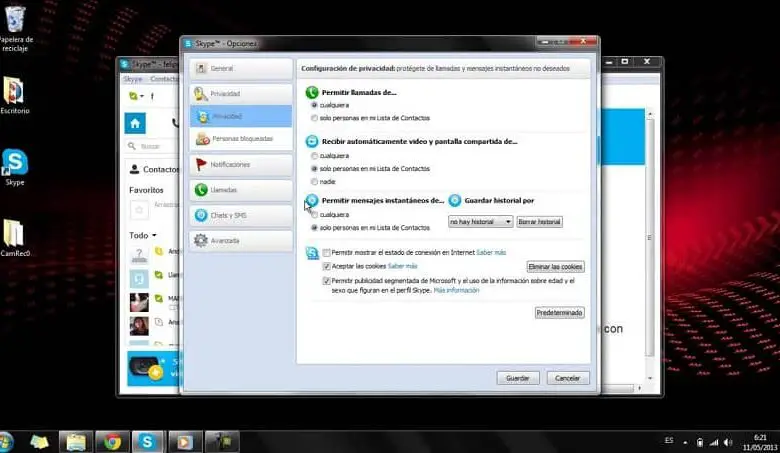The height and width of the screenshot is (453, 780).
Task: Select 'solo personas' under Permitir mensajes instantáneos
Action: point(314,228)
